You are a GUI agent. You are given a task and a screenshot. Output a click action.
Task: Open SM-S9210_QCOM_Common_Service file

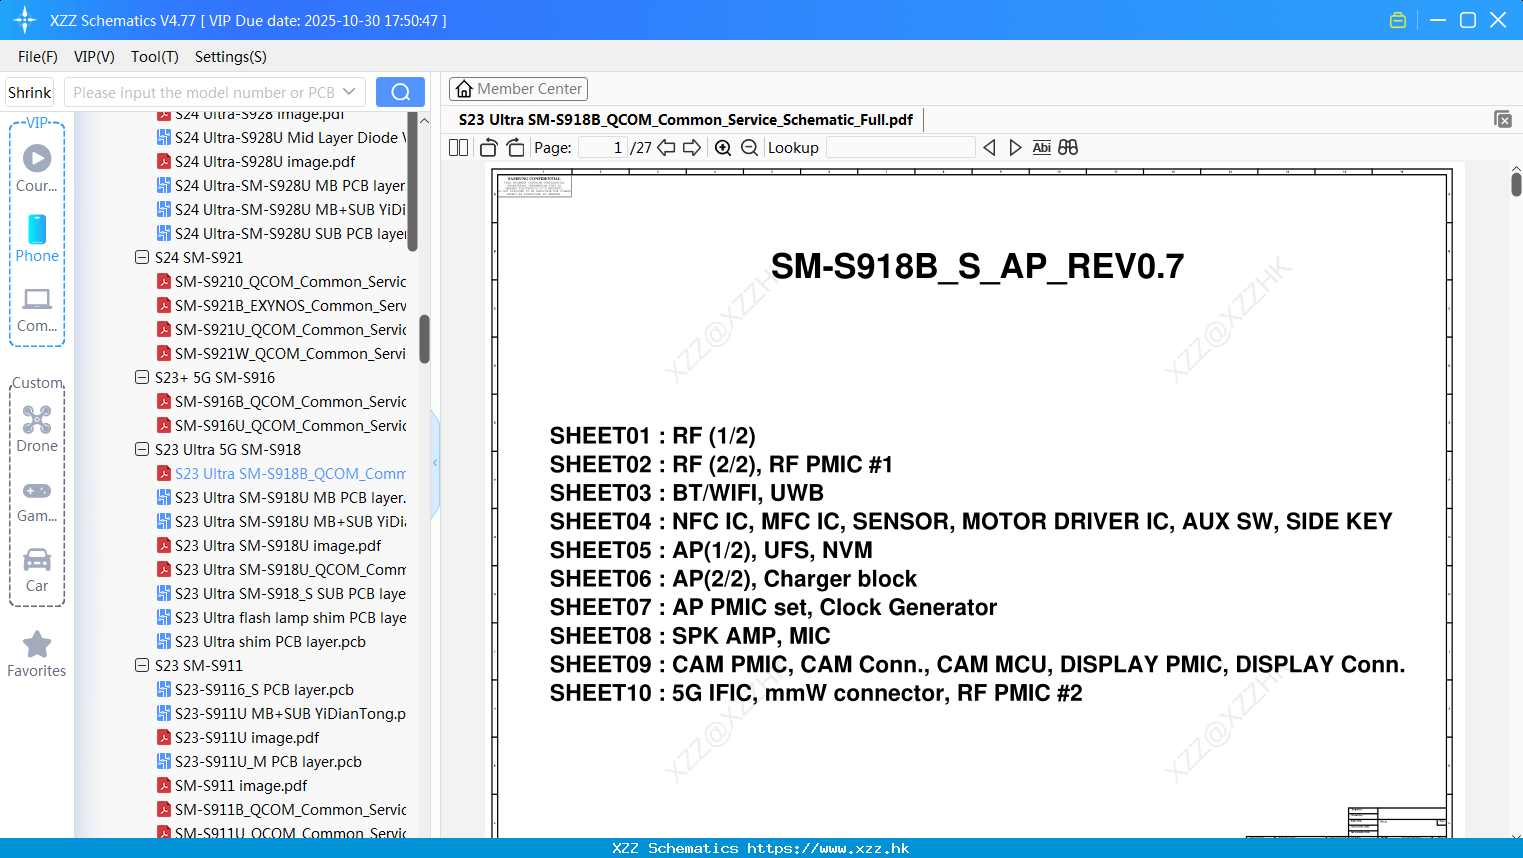[x=281, y=281]
